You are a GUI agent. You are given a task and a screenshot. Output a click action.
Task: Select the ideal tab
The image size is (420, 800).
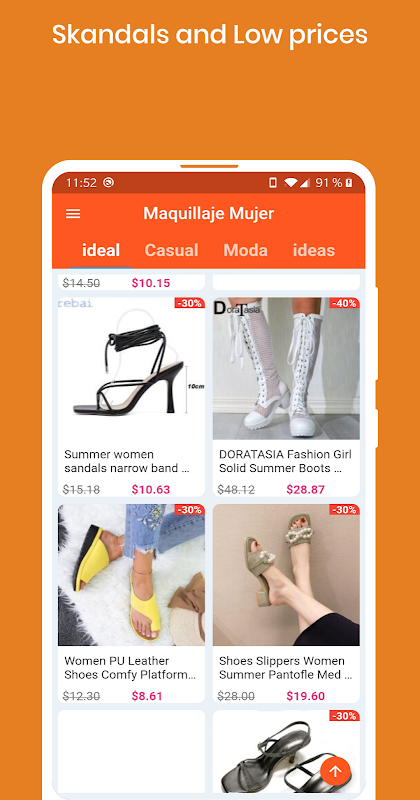[x=101, y=250]
